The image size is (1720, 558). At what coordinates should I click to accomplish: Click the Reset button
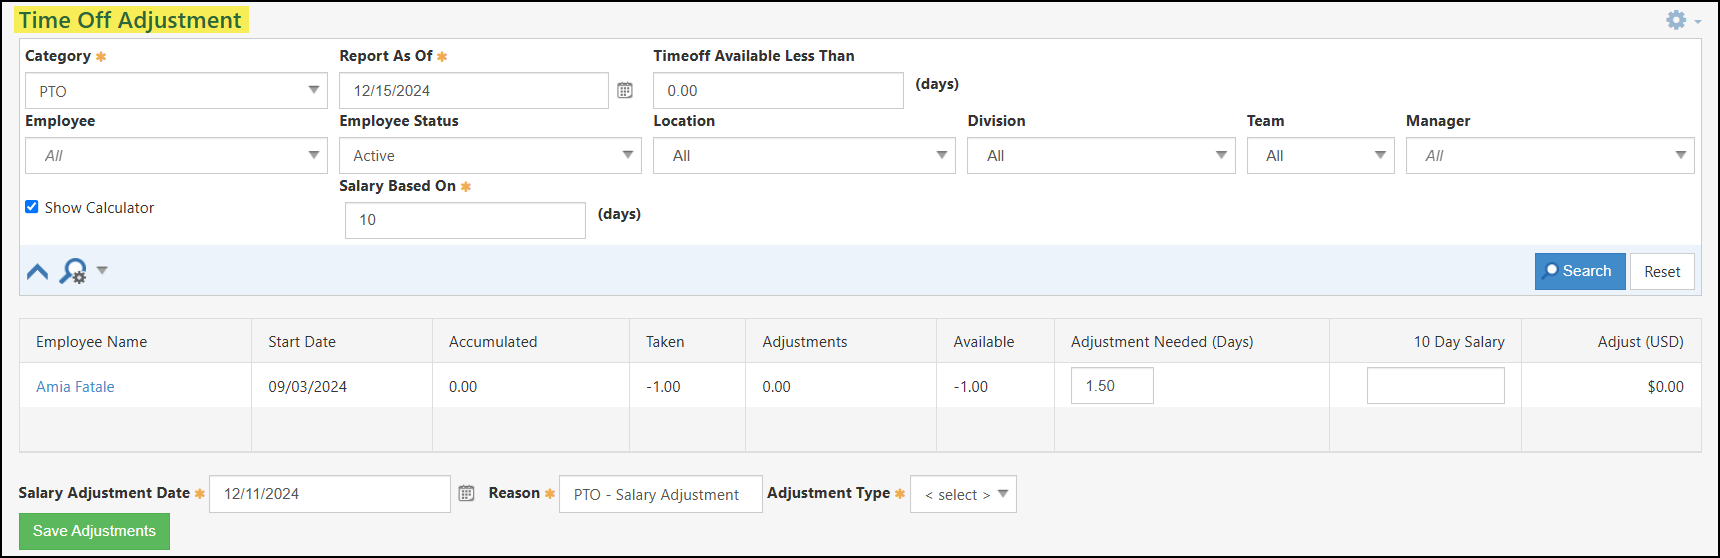click(x=1662, y=271)
